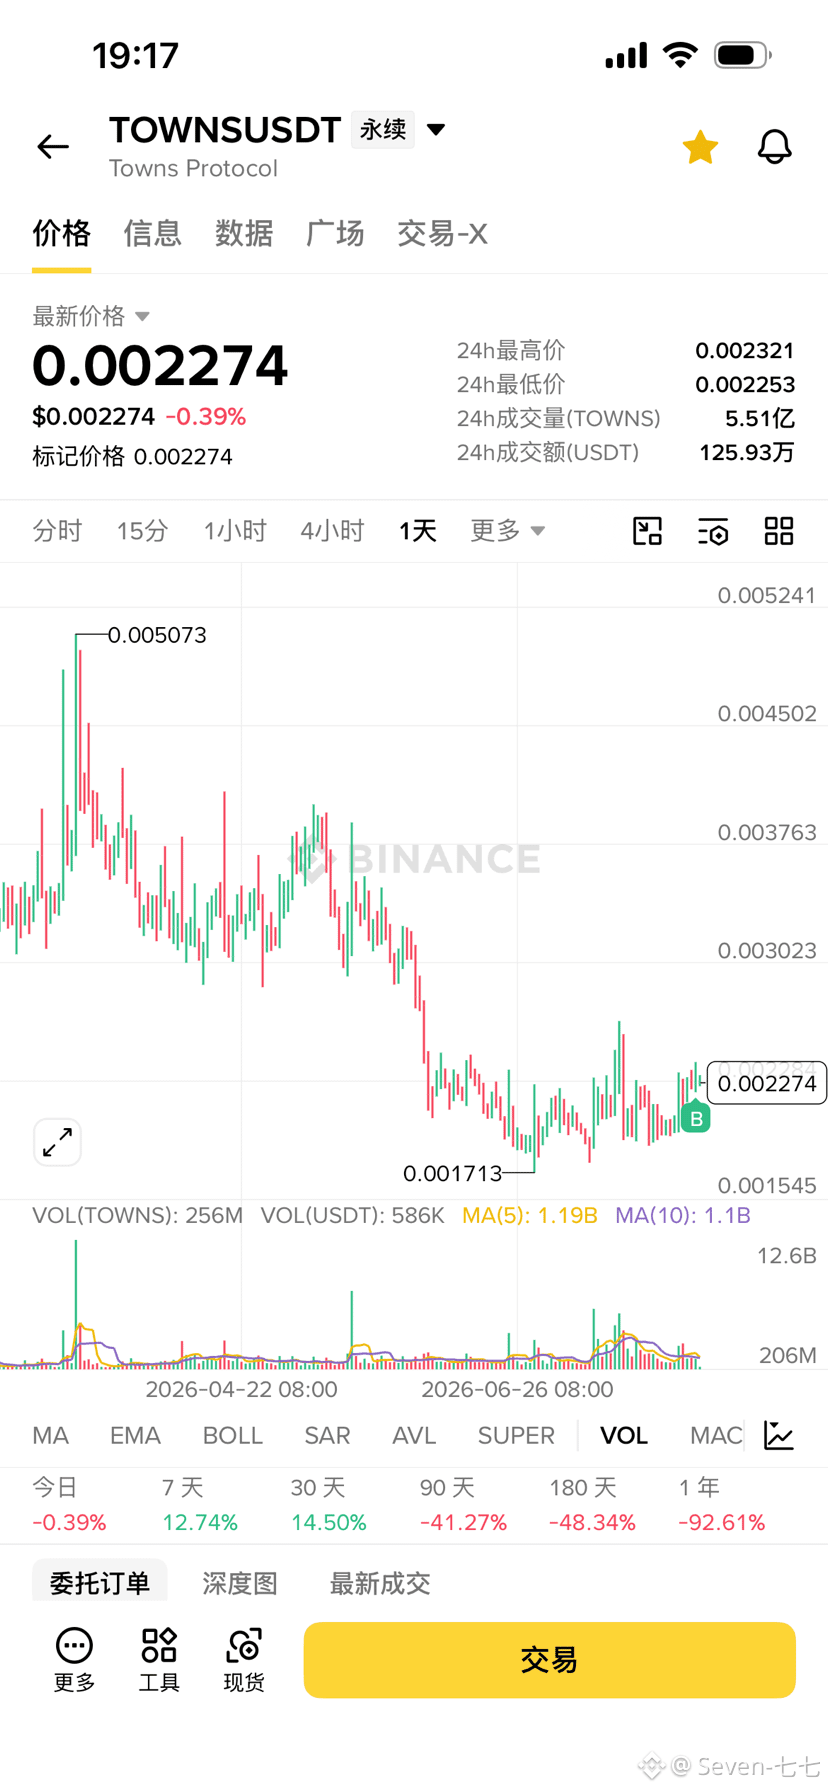Select 30 天 change of 14.50%
This screenshot has height=1792, width=828.
329,1522
